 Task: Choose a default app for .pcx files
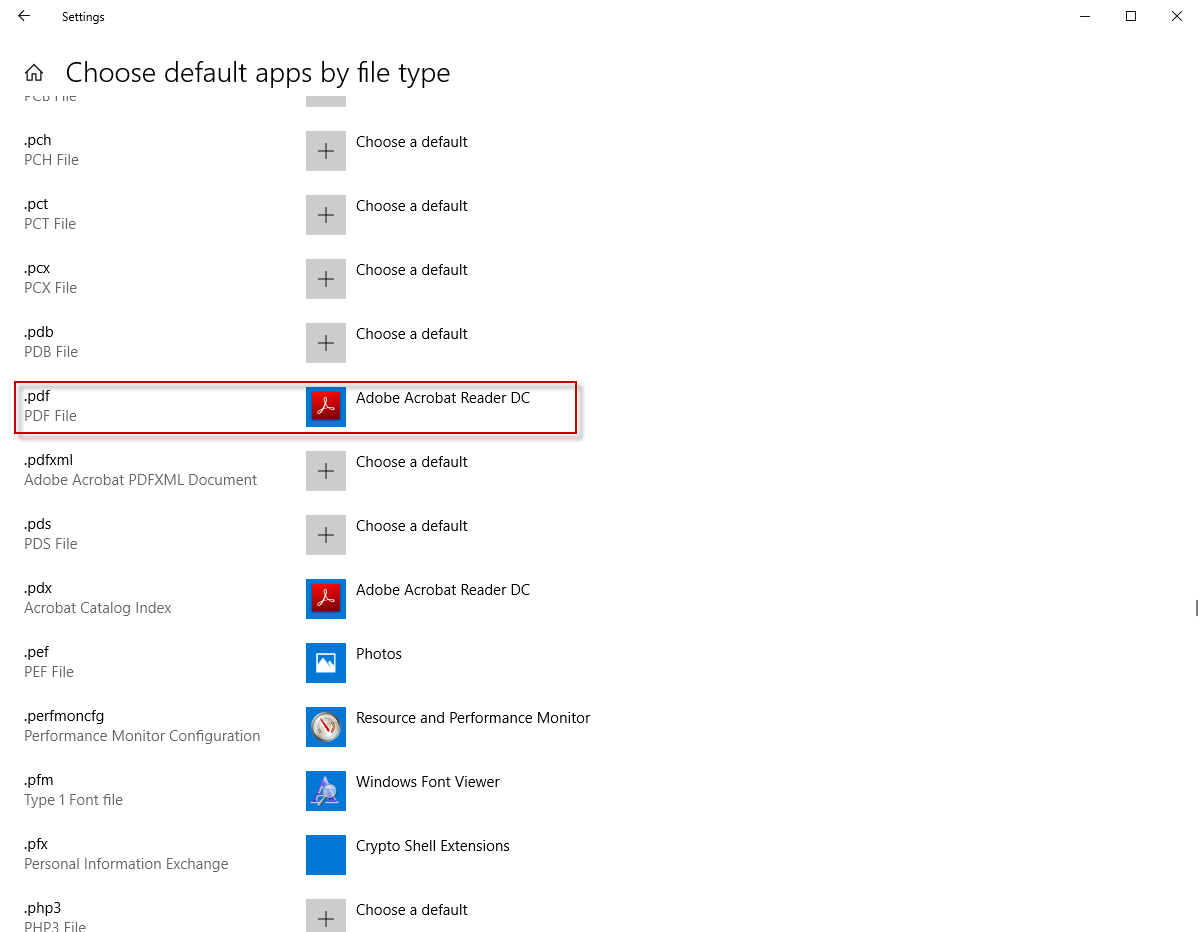click(325, 278)
